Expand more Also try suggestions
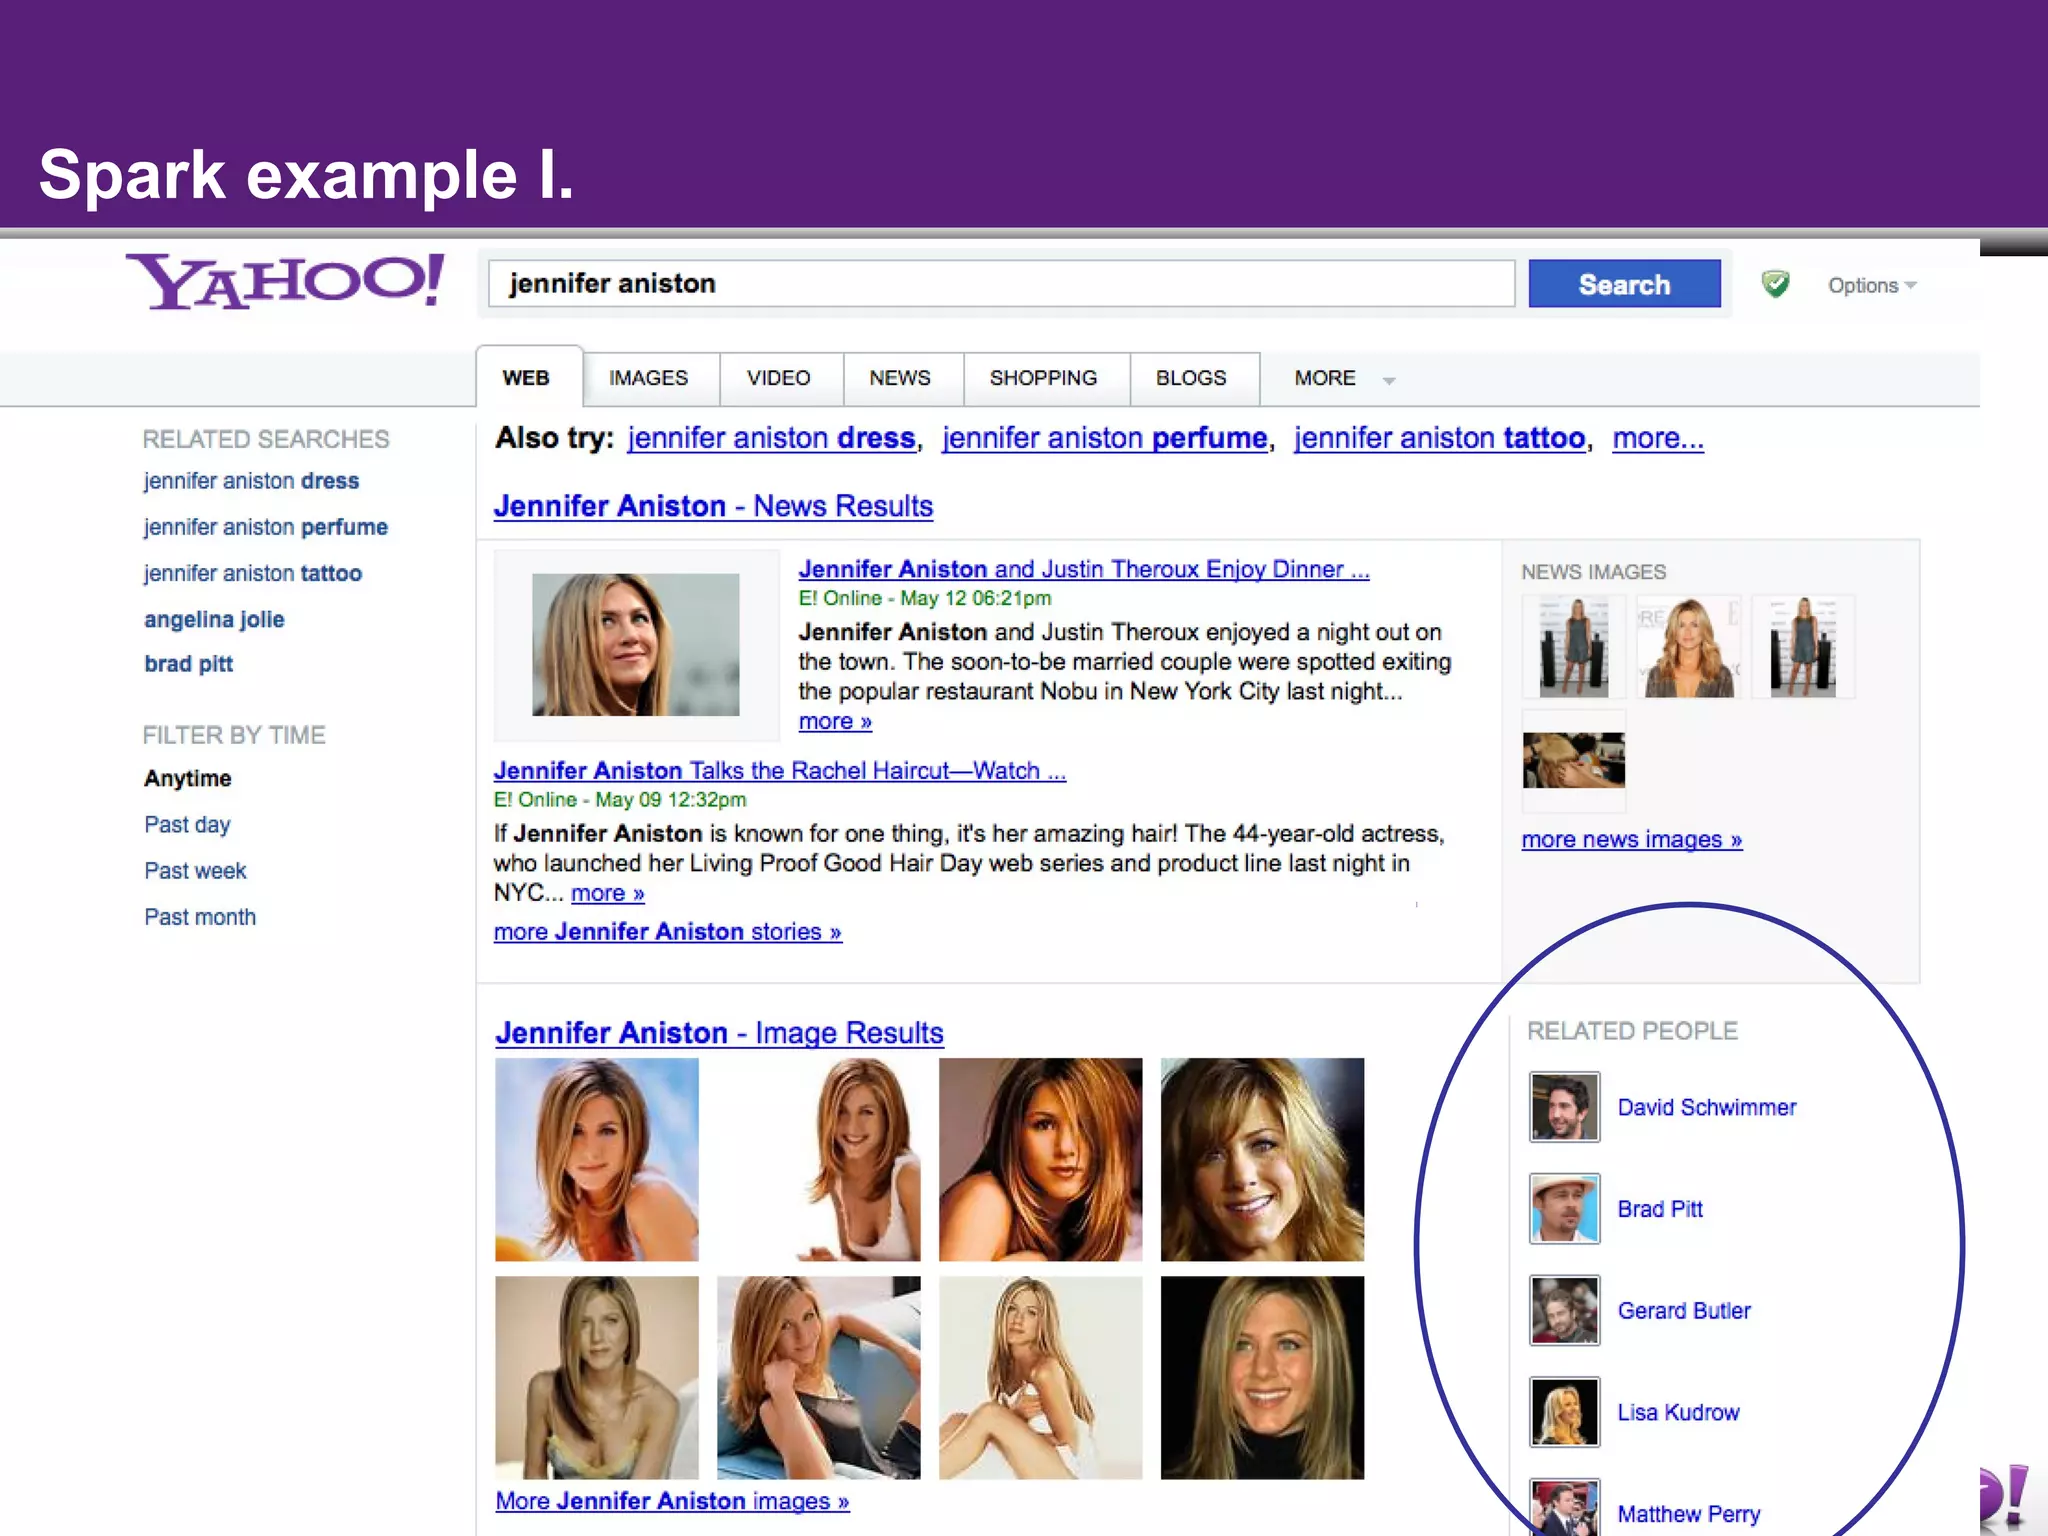The height and width of the screenshot is (1536, 2048). (x=1657, y=438)
